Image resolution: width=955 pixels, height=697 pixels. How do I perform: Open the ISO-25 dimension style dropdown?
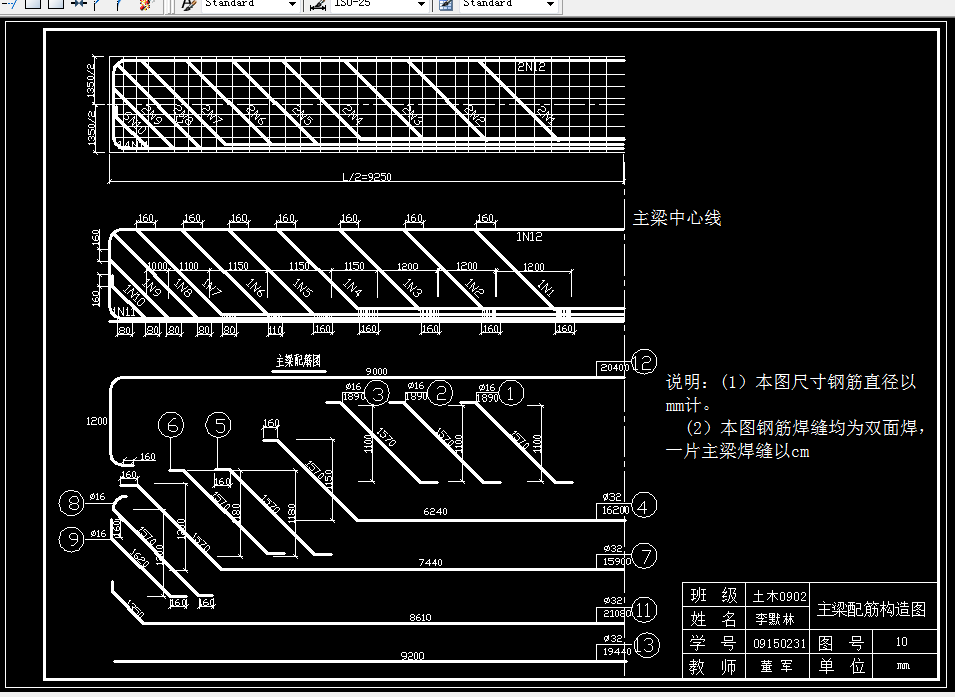point(421,5)
